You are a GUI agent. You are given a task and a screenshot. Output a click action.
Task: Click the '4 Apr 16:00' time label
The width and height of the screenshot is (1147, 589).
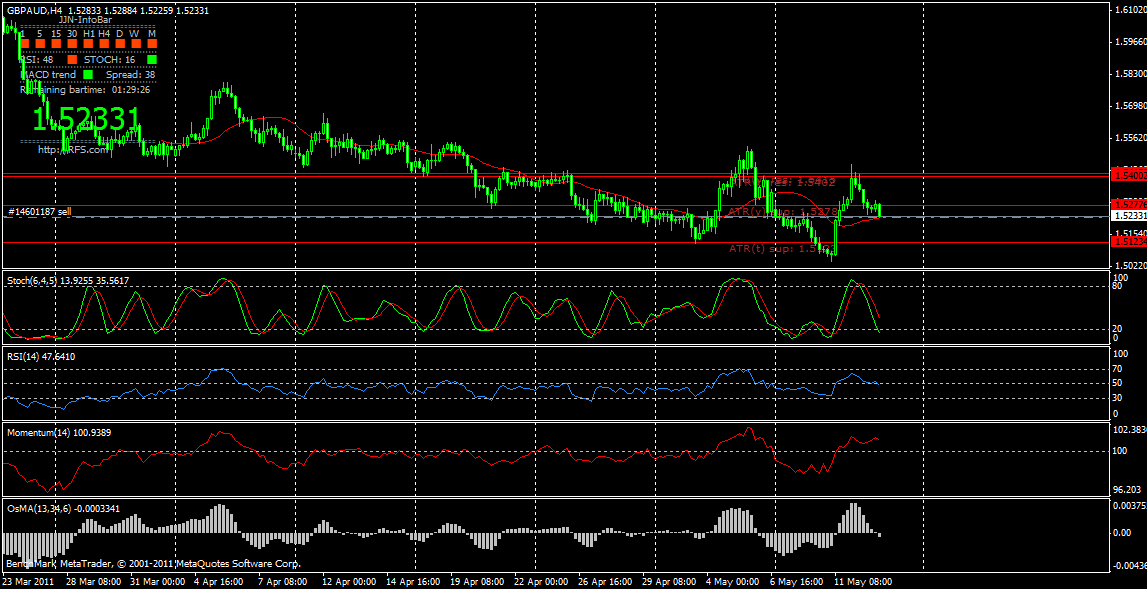(x=219, y=582)
